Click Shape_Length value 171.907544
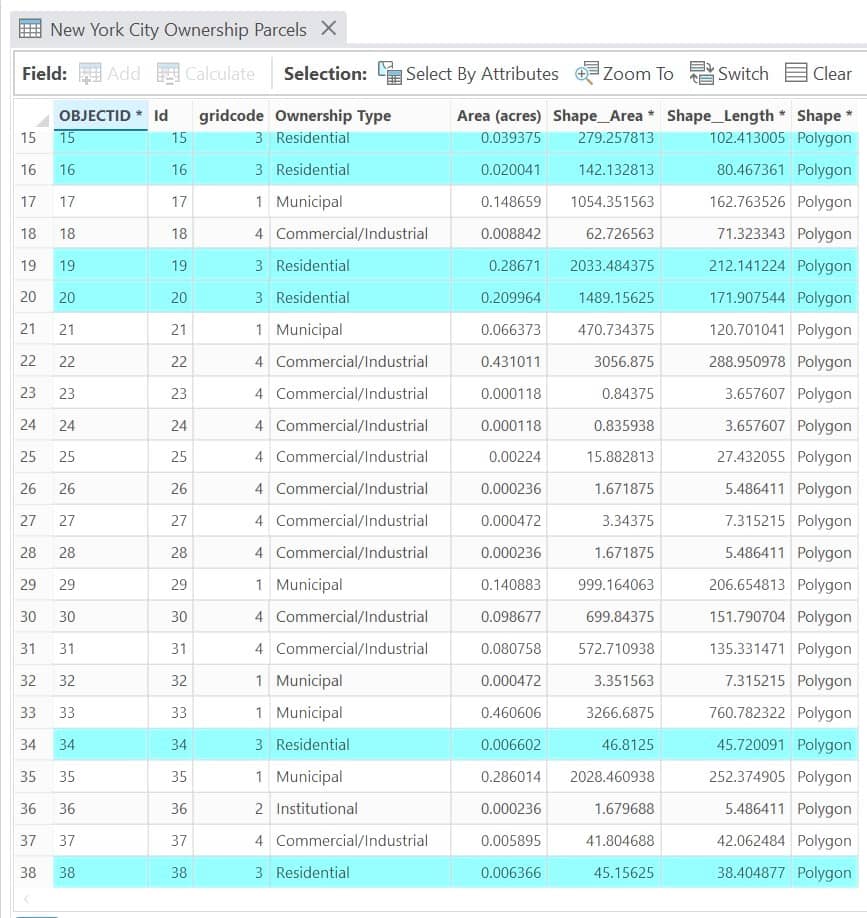Viewport: 867px width, 918px height. 726,298
